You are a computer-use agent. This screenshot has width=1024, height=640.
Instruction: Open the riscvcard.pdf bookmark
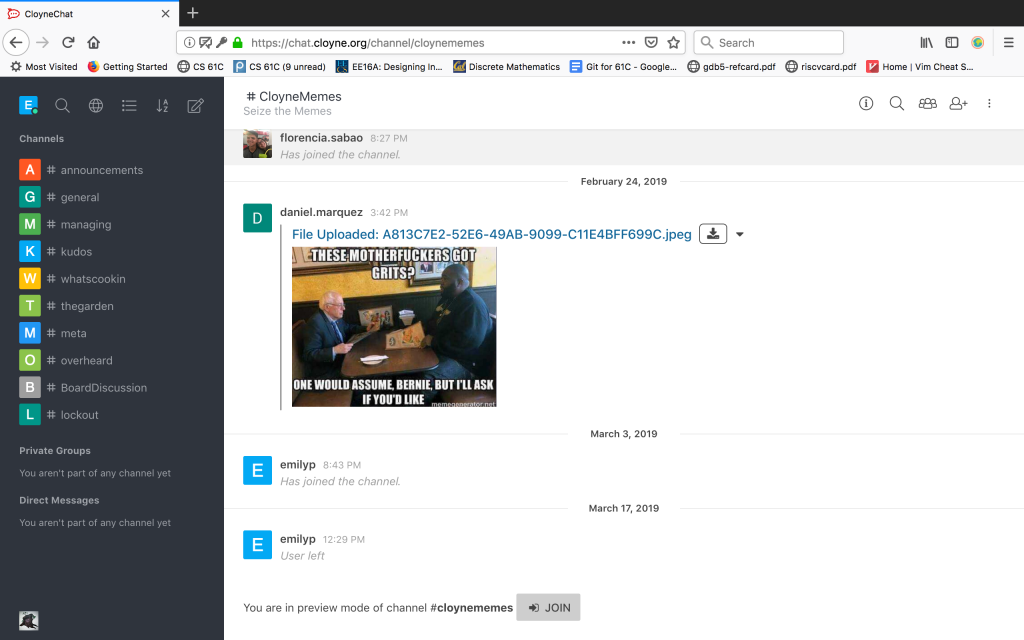821,67
